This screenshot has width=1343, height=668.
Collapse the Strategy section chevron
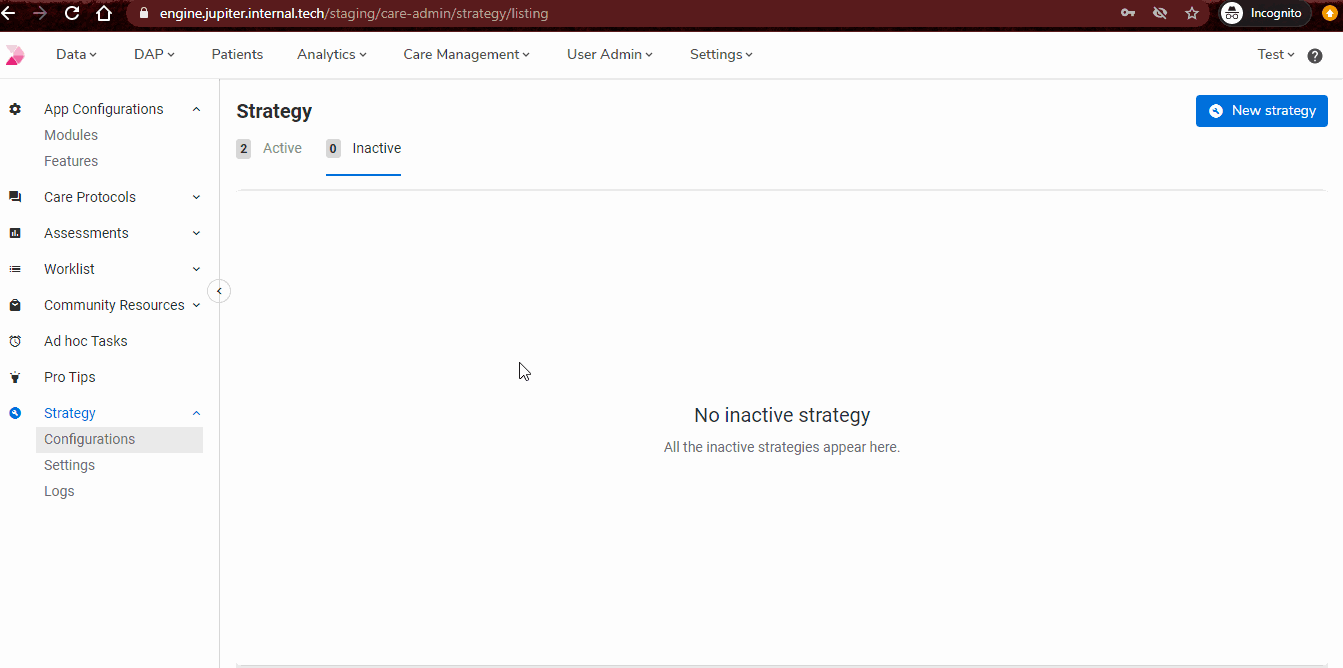(196, 413)
